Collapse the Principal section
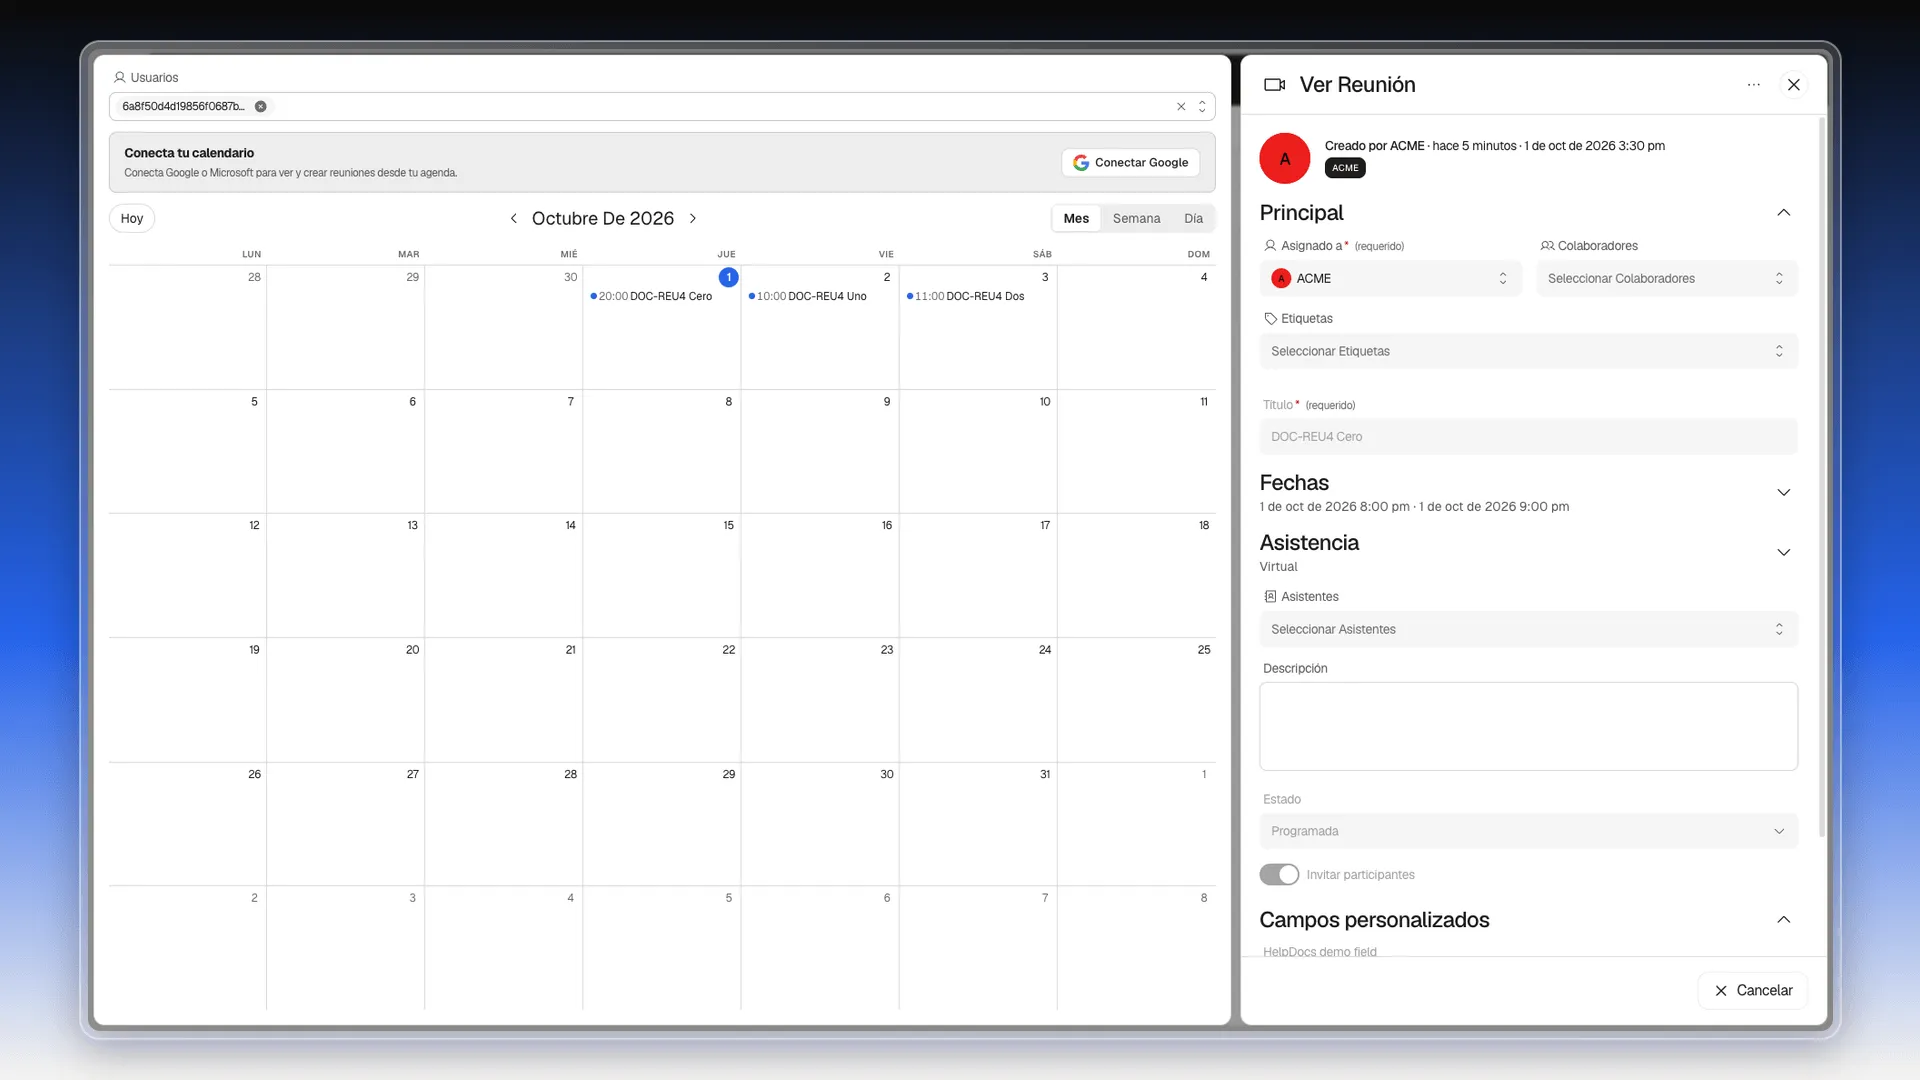Image resolution: width=1920 pixels, height=1080 pixels. (x=1783, y=213)
